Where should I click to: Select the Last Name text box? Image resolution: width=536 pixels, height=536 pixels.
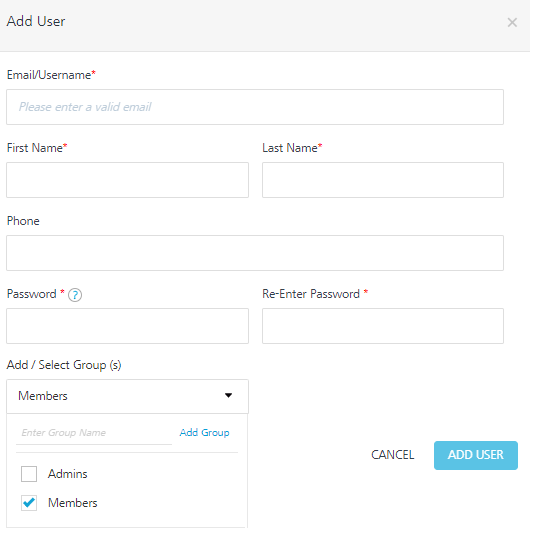pos(383,180)
